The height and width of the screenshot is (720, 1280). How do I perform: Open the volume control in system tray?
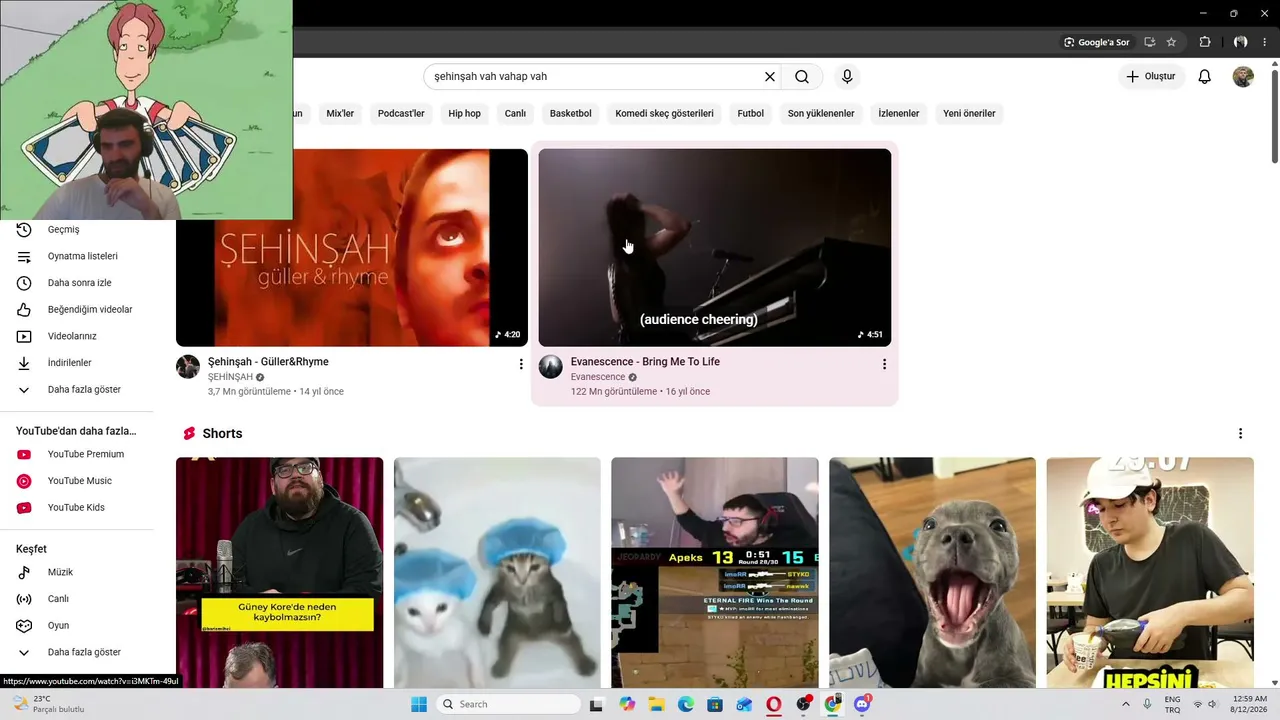click(1214, 704)
